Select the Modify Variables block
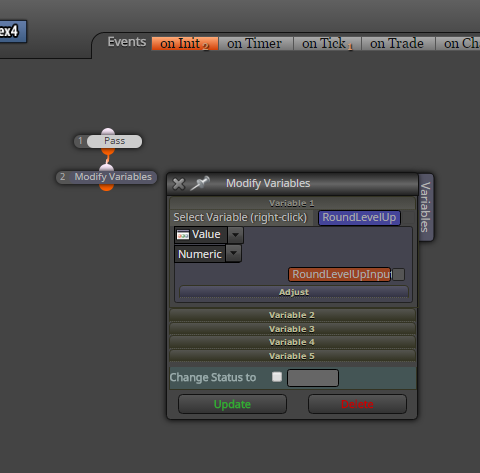Screen dimensions: 480x473 click(113, 177)
